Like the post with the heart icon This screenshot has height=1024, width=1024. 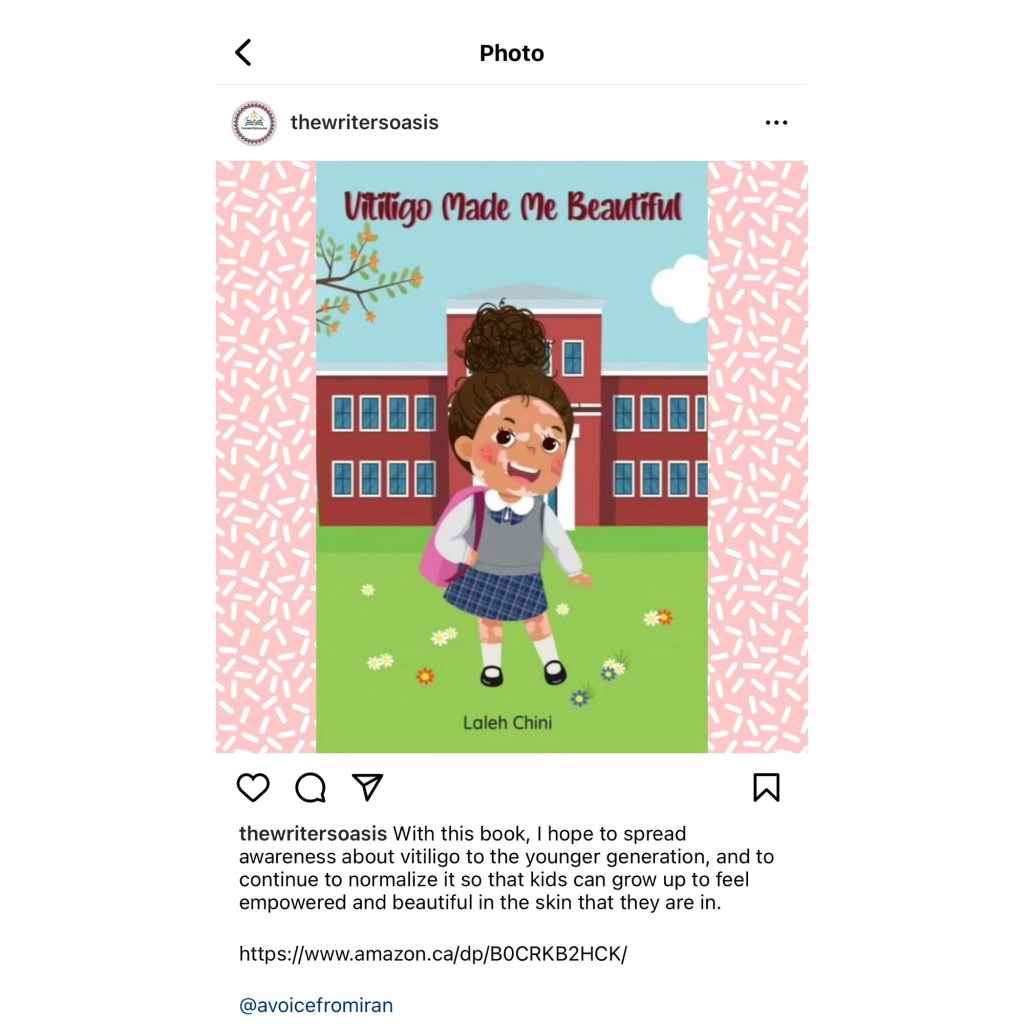[253, 787]
